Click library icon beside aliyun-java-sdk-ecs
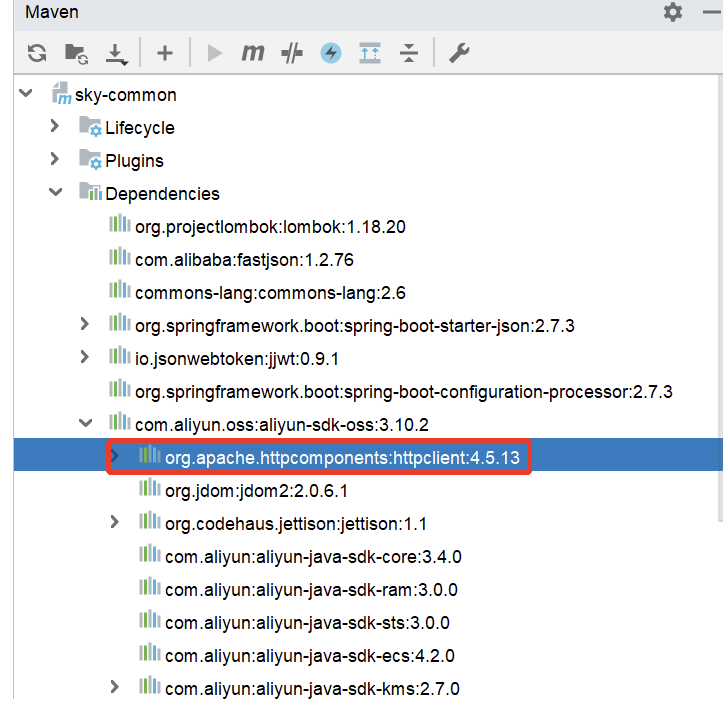Image resolution: width=723 pixels, height=725 pixels. (x=150, y=653)
